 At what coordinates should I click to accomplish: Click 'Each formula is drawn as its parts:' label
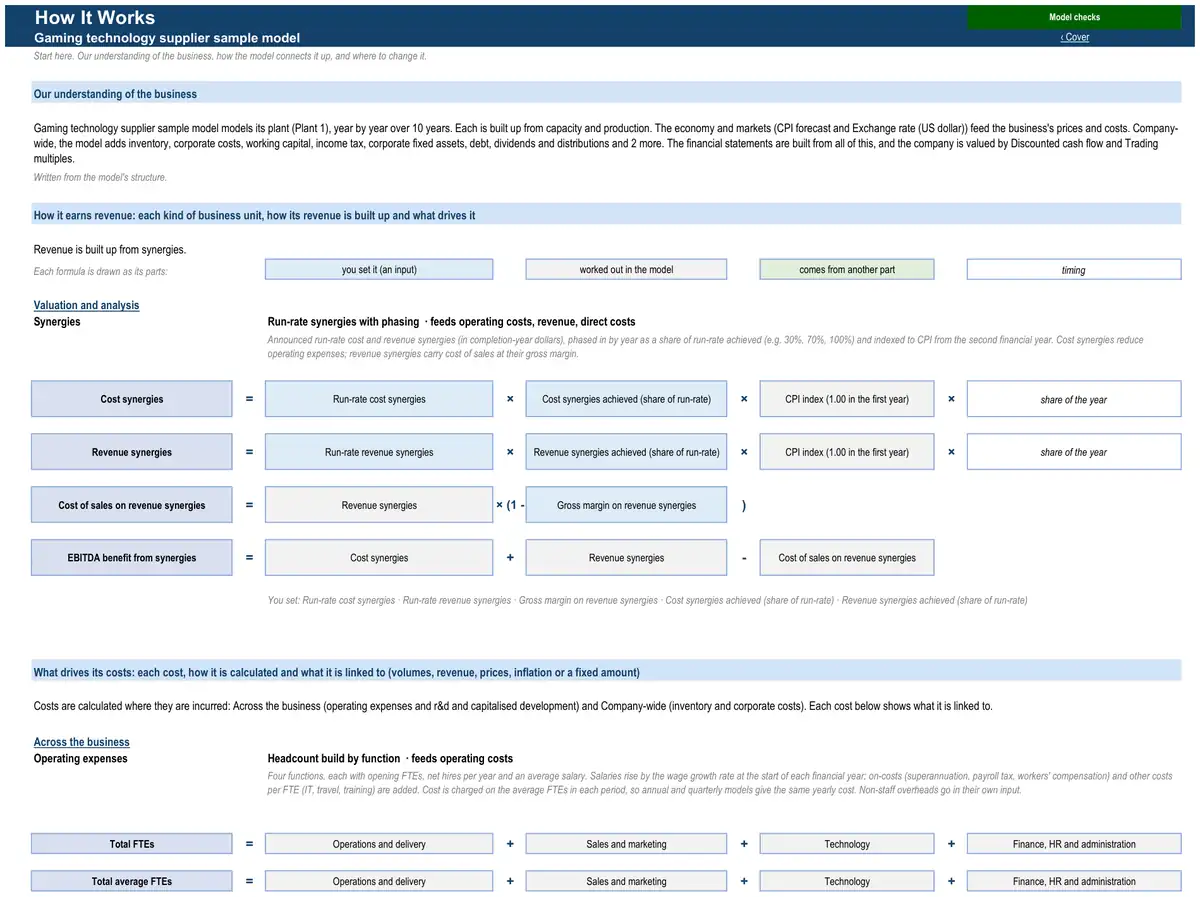click(100, 272)
